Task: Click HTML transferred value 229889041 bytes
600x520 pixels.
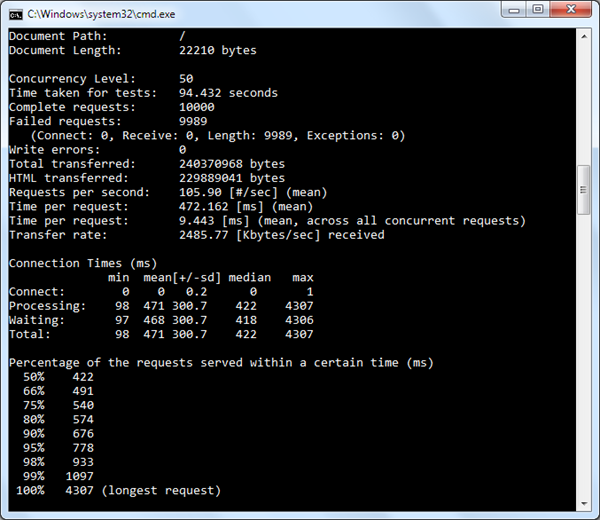Action: tap(232, 178)
